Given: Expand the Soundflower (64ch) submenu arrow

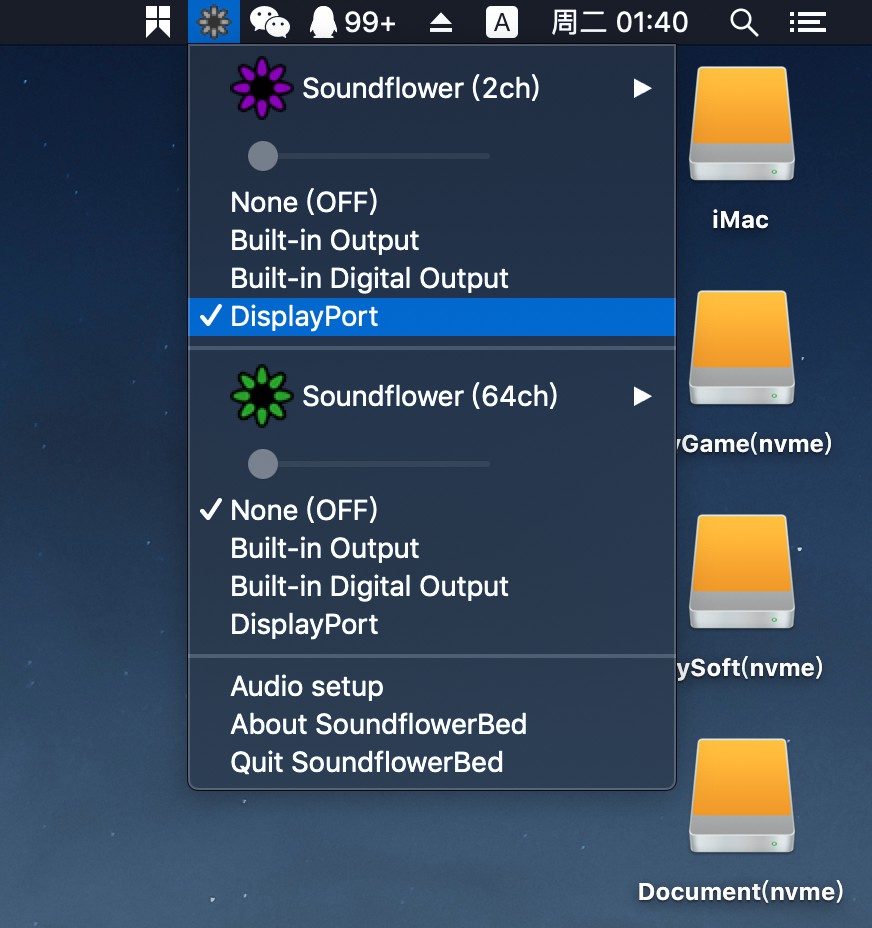Looking at the screenshot, I should tap(642, 396).
